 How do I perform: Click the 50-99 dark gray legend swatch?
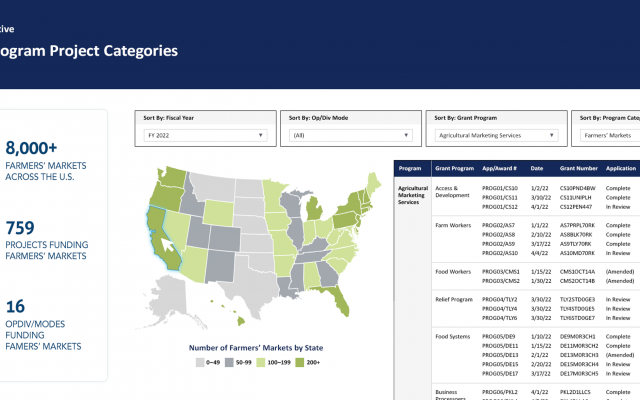pyautogui.click(x=229, y=363)
